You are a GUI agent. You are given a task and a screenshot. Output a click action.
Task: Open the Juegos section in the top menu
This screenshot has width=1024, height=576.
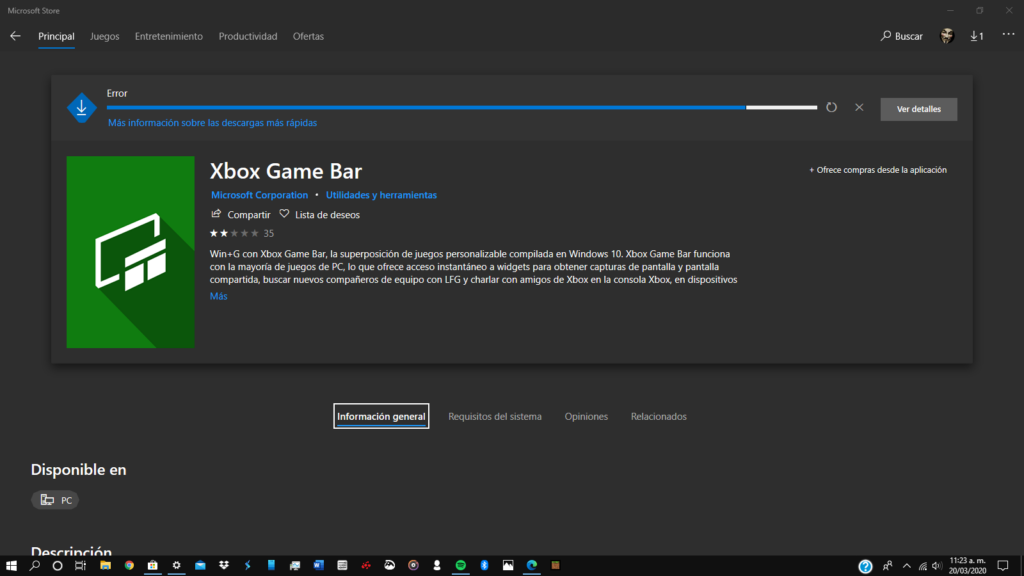(x=104, y=35)
